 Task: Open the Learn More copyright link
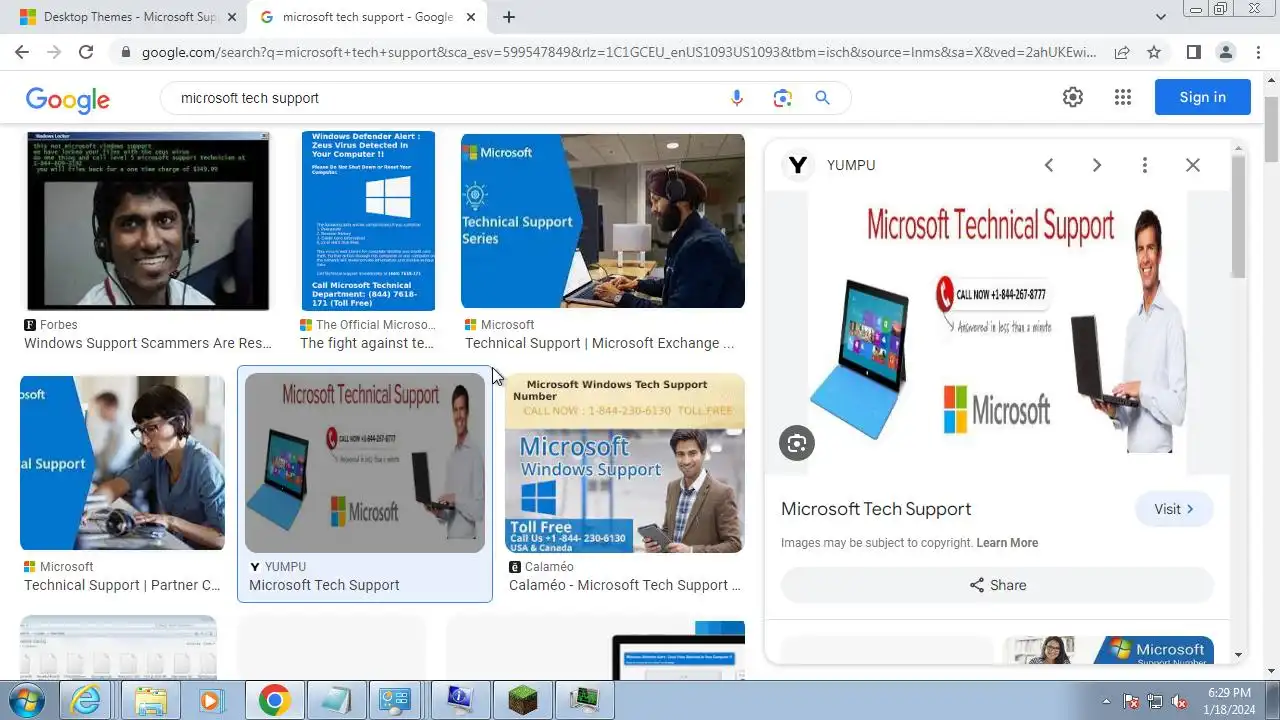click(1007, 543)
